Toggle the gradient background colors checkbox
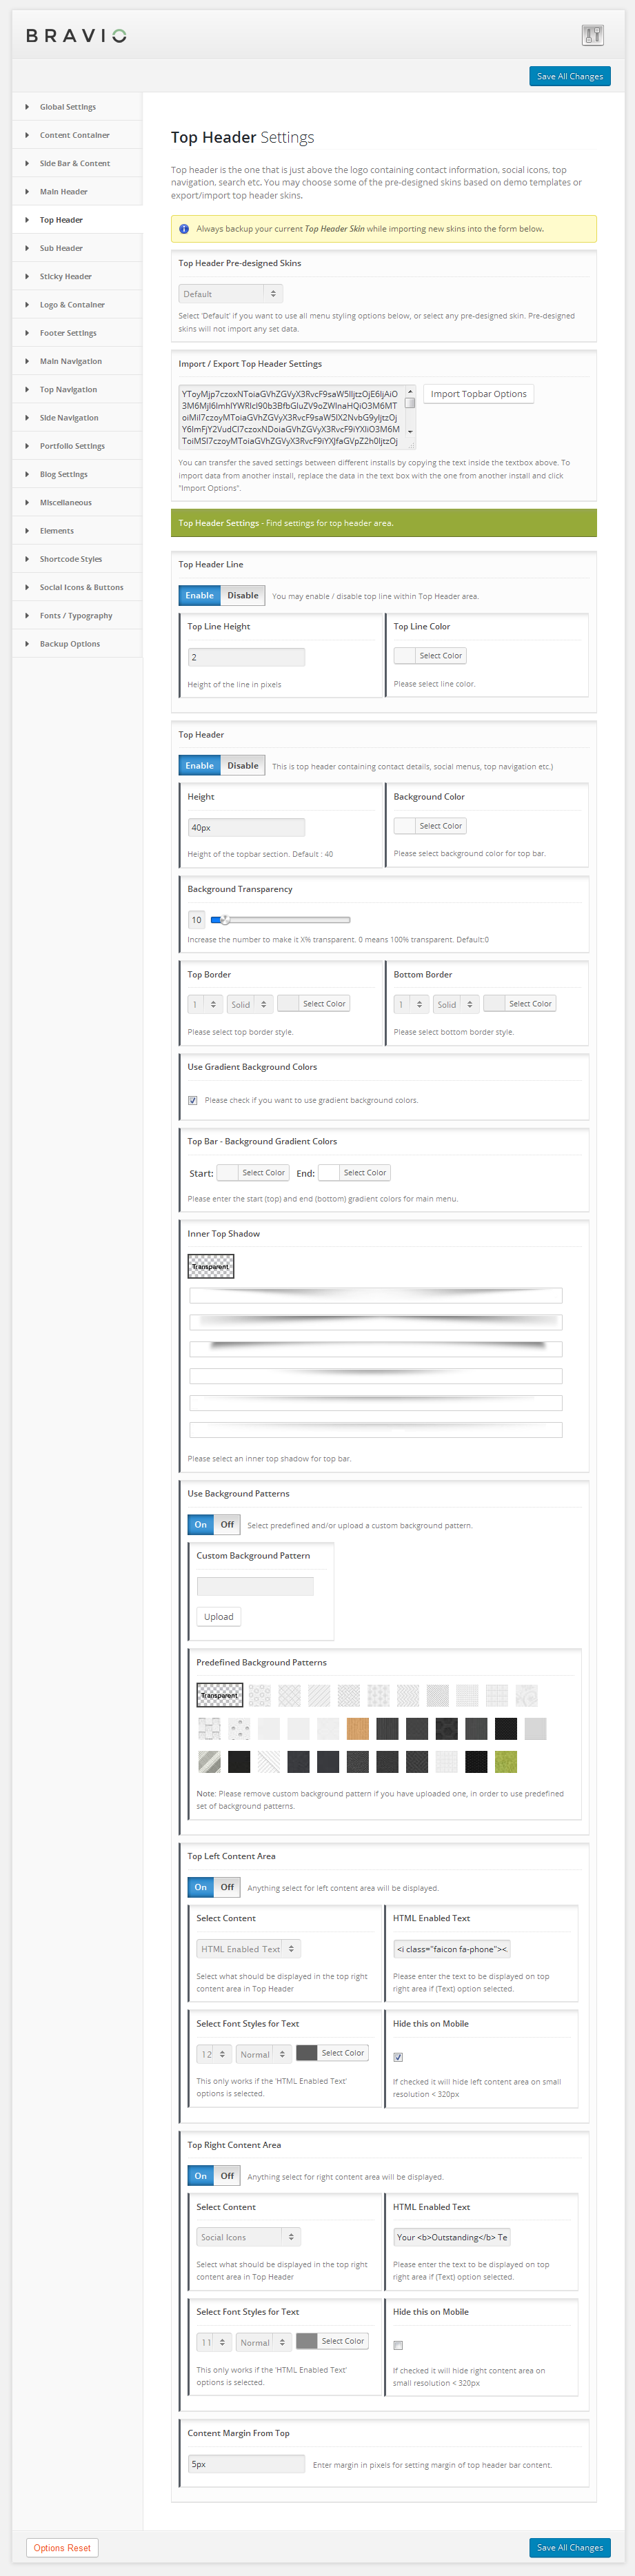Image resolution: width=635 pixels, height=2576 pixels. (193, 1100)
